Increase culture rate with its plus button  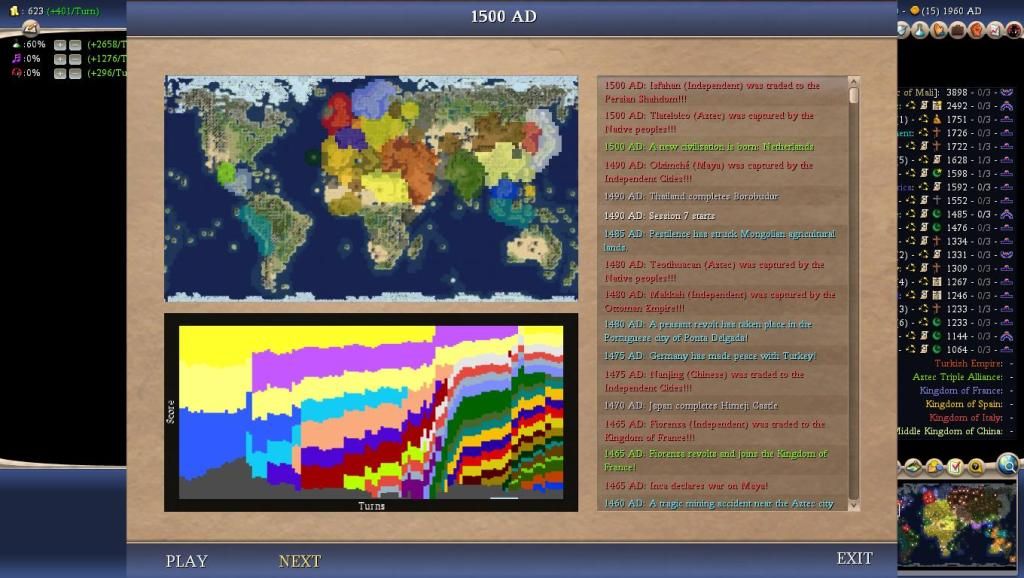click(60, 59)
